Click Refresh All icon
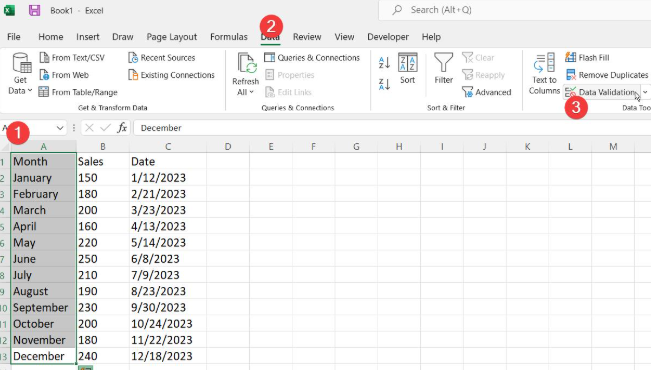This screenshot has width=653, height=370. (247, 64)
